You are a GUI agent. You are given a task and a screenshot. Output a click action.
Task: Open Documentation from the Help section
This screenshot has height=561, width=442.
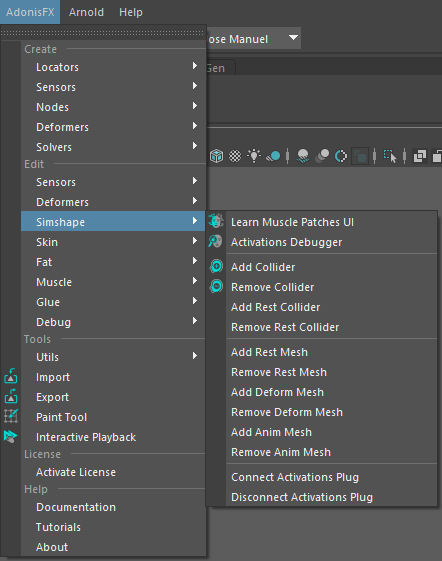113,507
